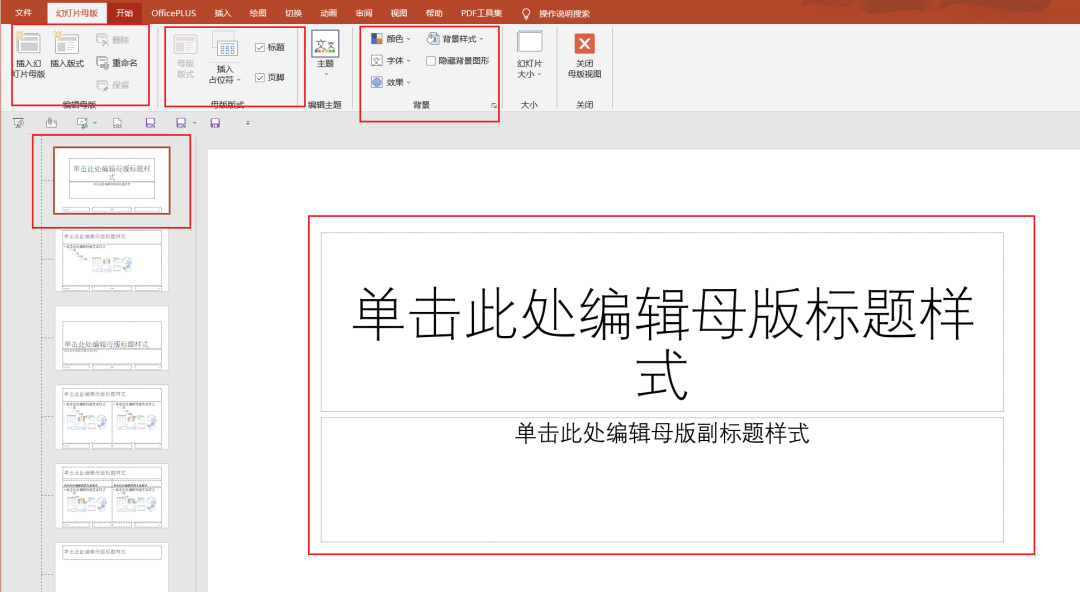The height and width of the screenshot is (592, 1080).
Task: Select the first slide master thumbnail
Action: point(113,180)
